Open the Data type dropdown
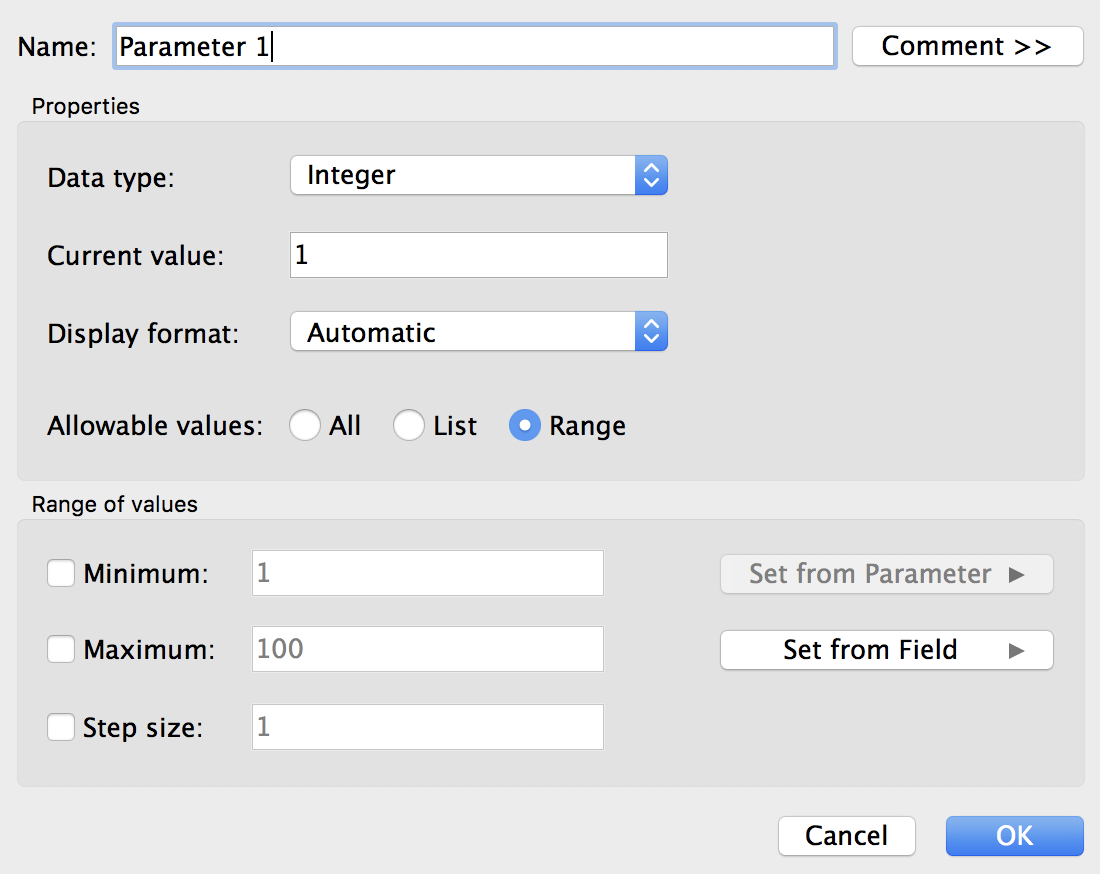 [x=478, y=175]
